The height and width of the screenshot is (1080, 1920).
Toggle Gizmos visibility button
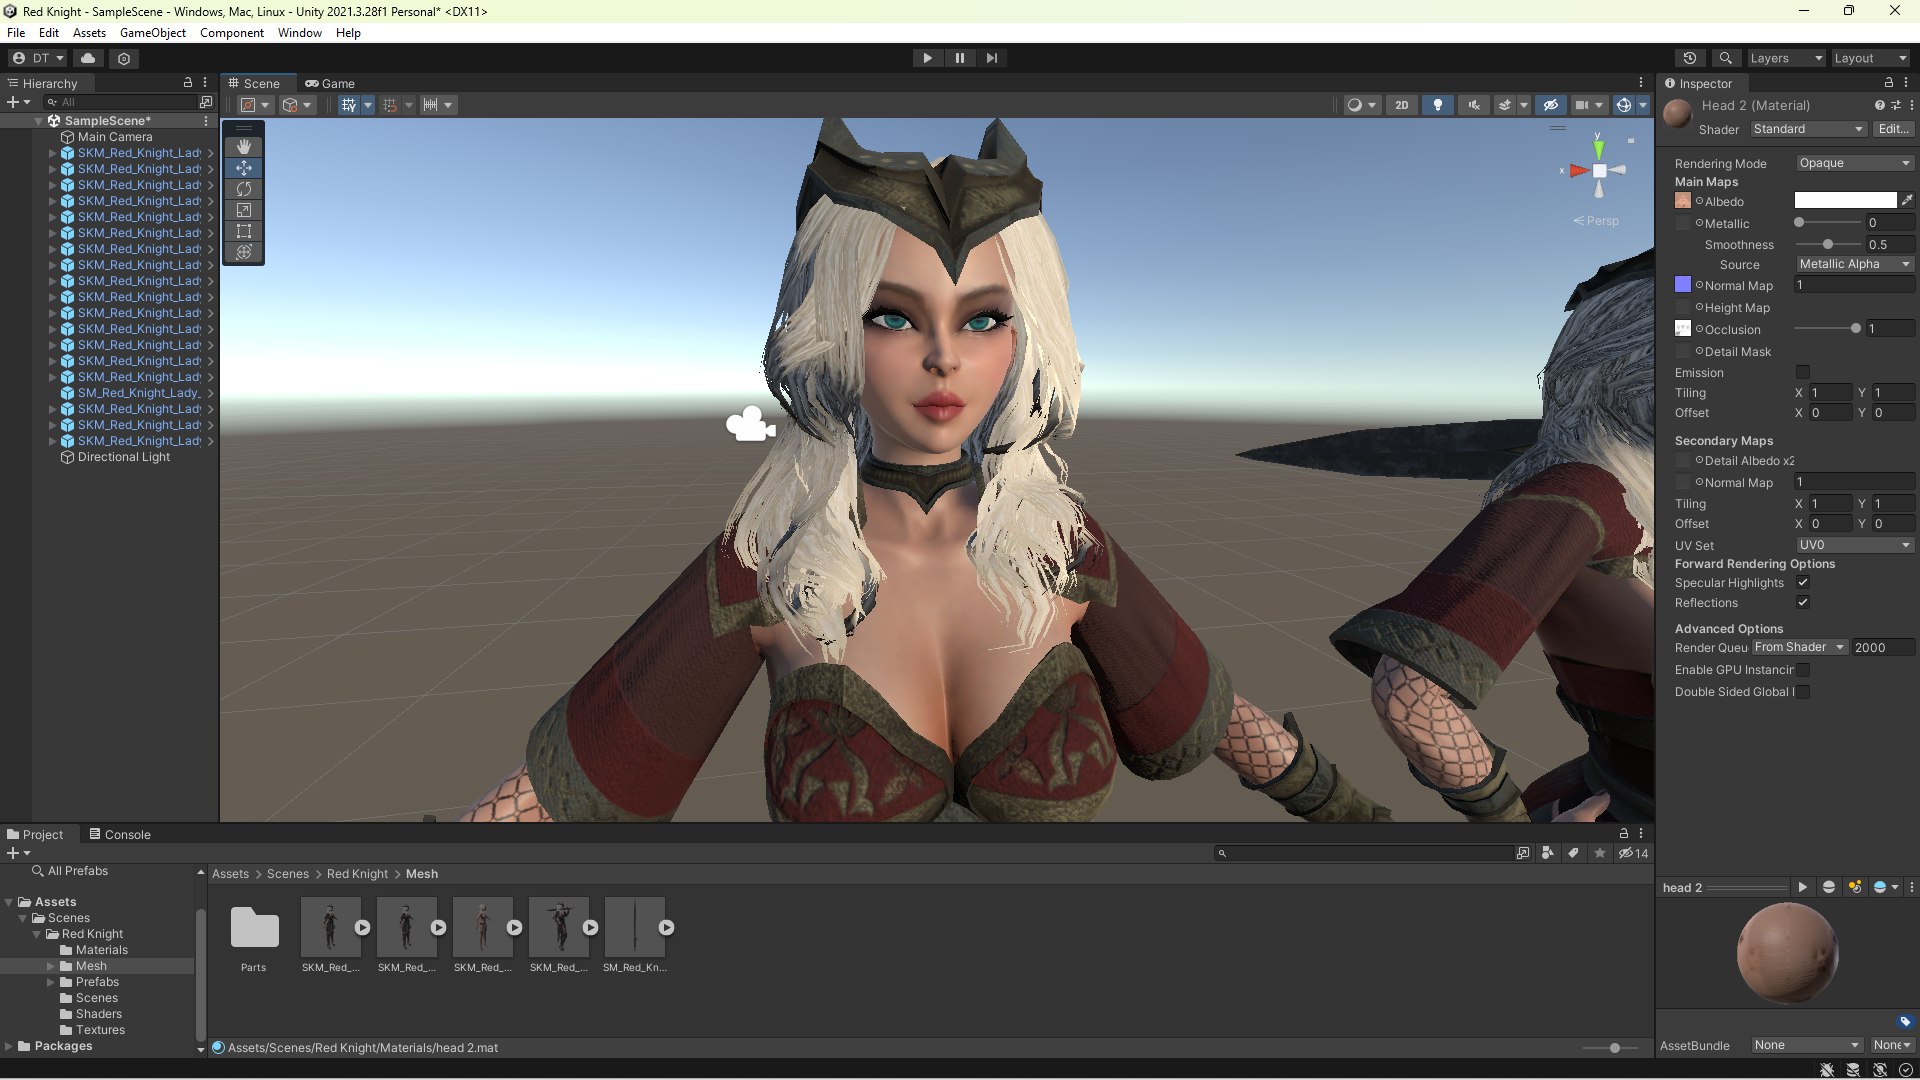tap(1624, 105)
